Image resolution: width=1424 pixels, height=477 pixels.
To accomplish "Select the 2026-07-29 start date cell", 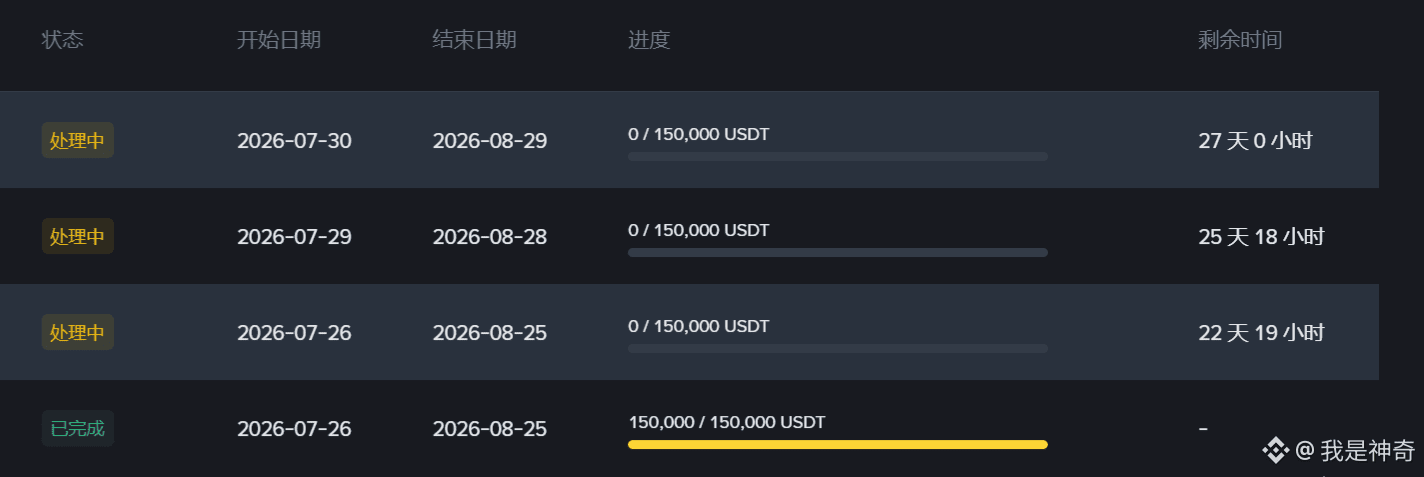I will pos(294,237).
